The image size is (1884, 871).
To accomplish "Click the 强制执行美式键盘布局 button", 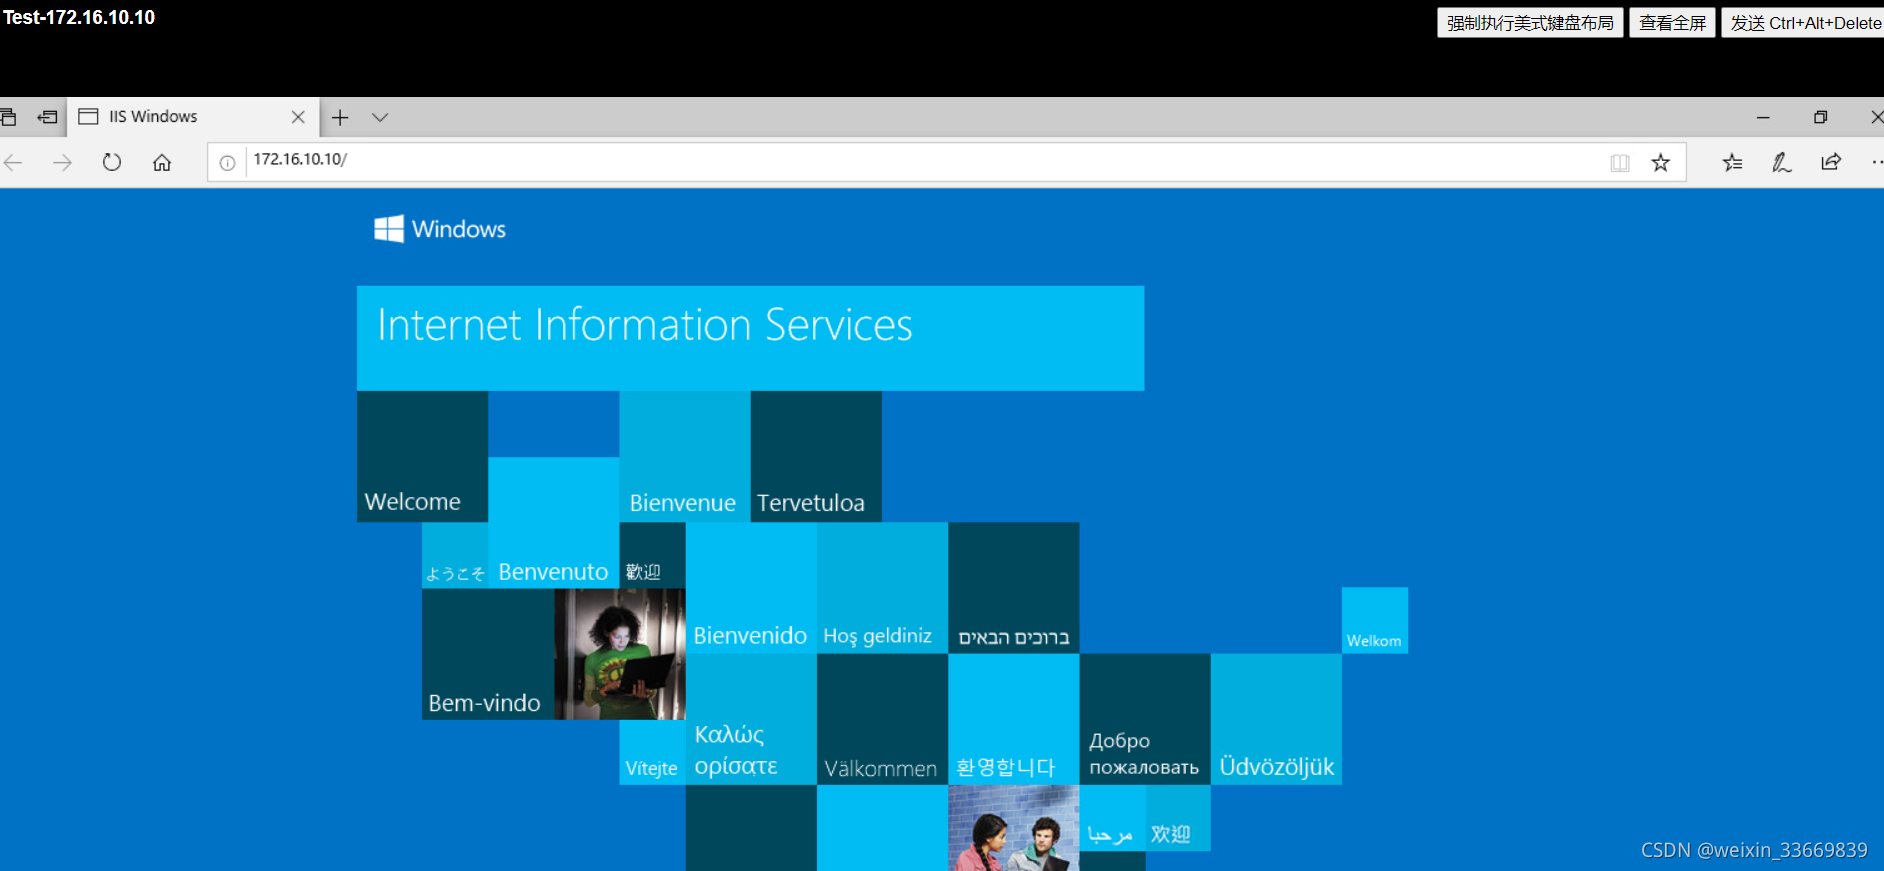I will 1530,23.
